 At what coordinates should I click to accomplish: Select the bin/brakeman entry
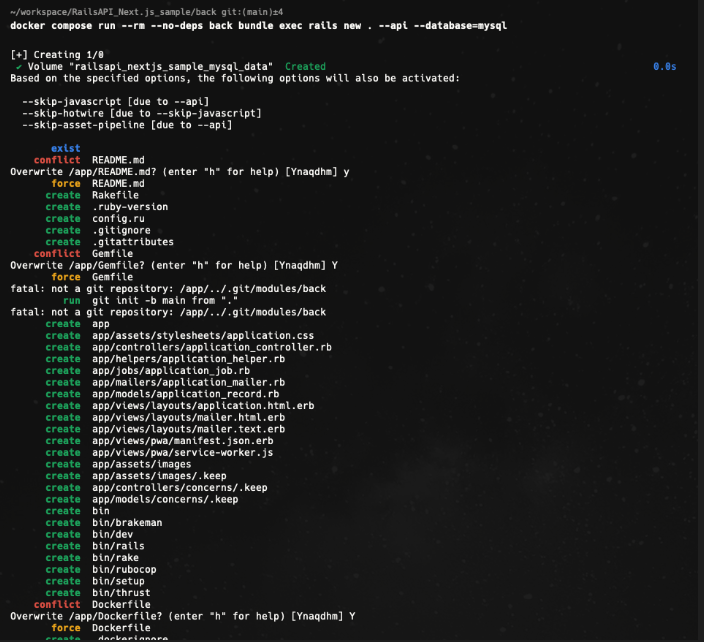click(127, 523)
